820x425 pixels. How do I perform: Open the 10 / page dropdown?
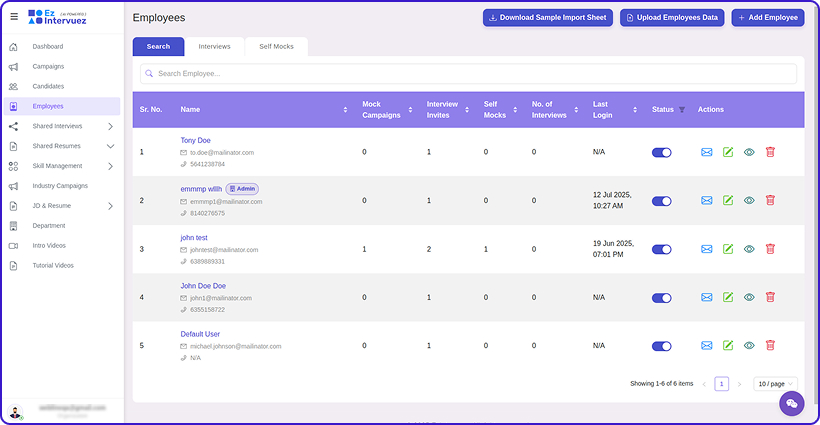(775, 384)
